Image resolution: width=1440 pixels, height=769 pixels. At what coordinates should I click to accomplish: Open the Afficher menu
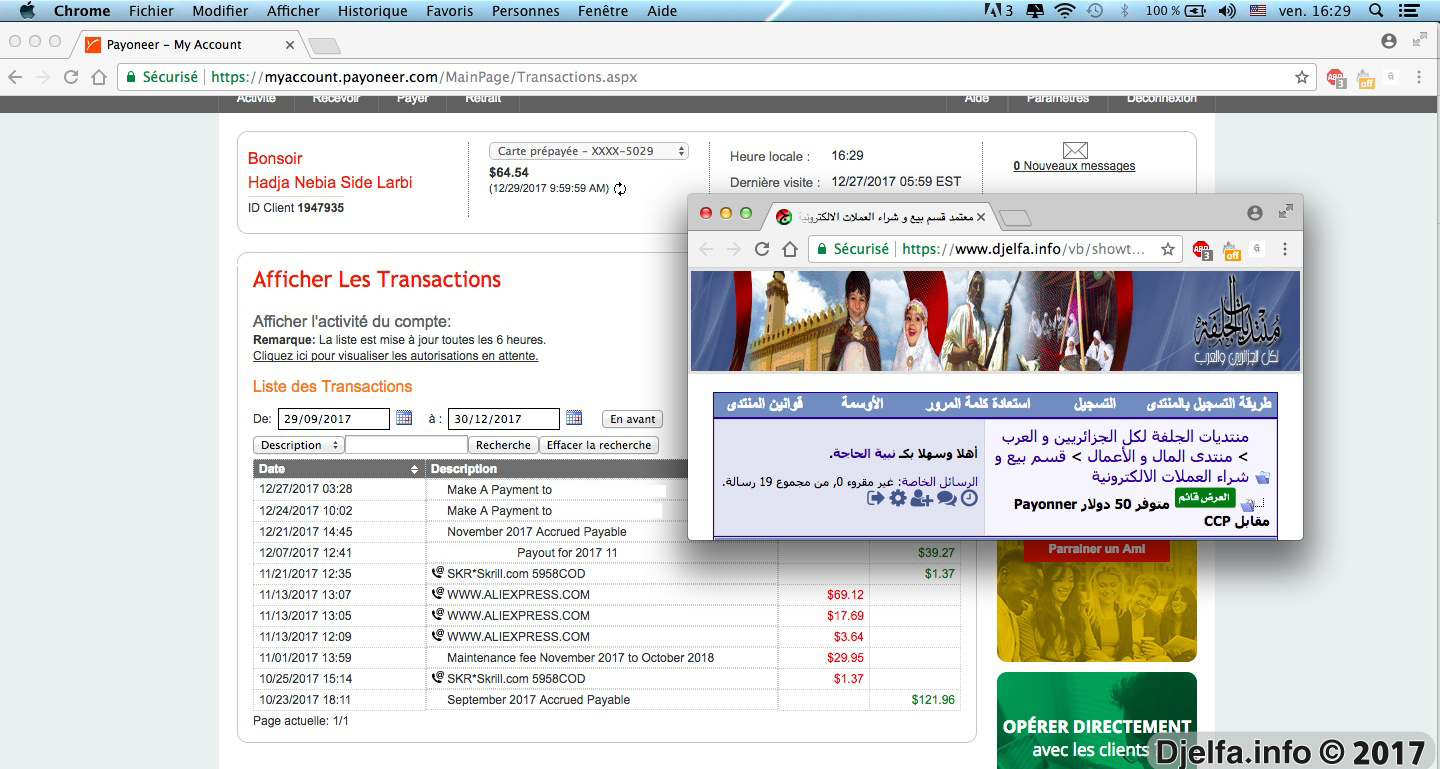[293, 11]
